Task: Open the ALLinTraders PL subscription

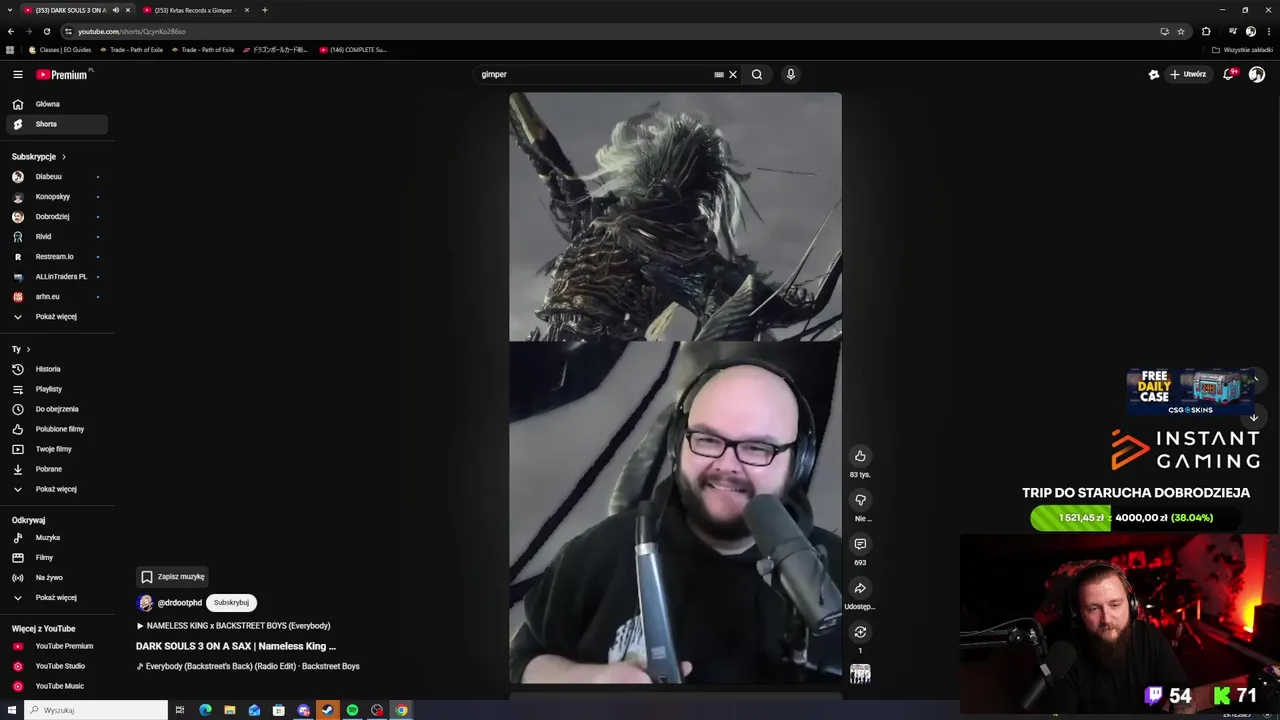Action: (57, 277)
